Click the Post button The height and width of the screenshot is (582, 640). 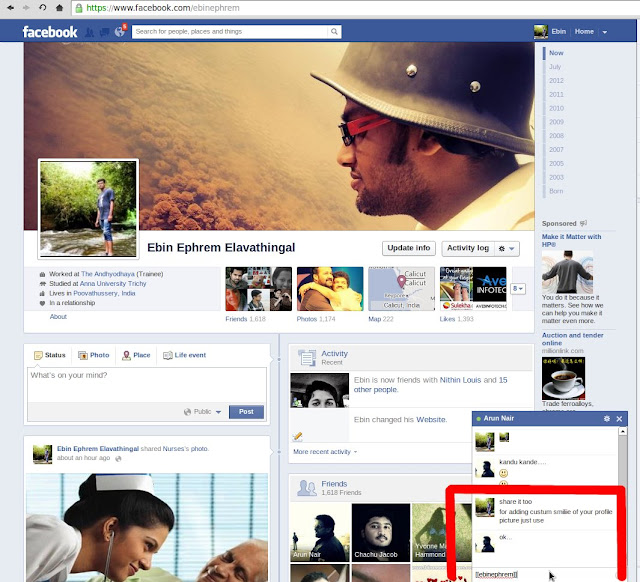click(x=246, y=412)
